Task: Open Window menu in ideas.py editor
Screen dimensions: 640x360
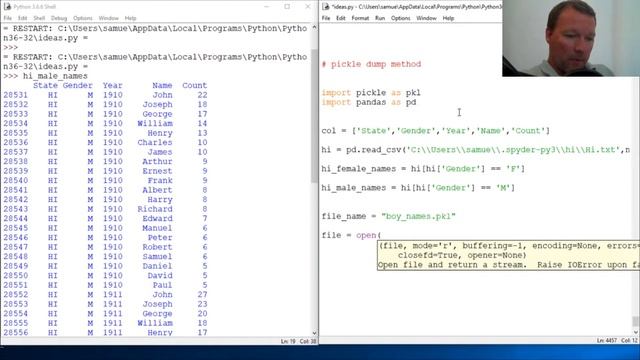Action: tap(426, 18)
